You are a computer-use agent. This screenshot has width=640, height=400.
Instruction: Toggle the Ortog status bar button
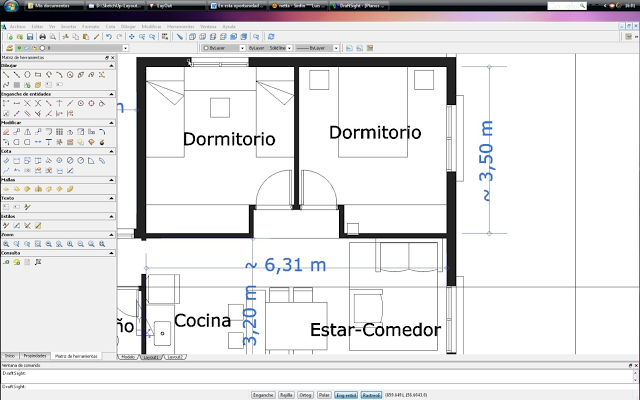click(x=306, y=394)
